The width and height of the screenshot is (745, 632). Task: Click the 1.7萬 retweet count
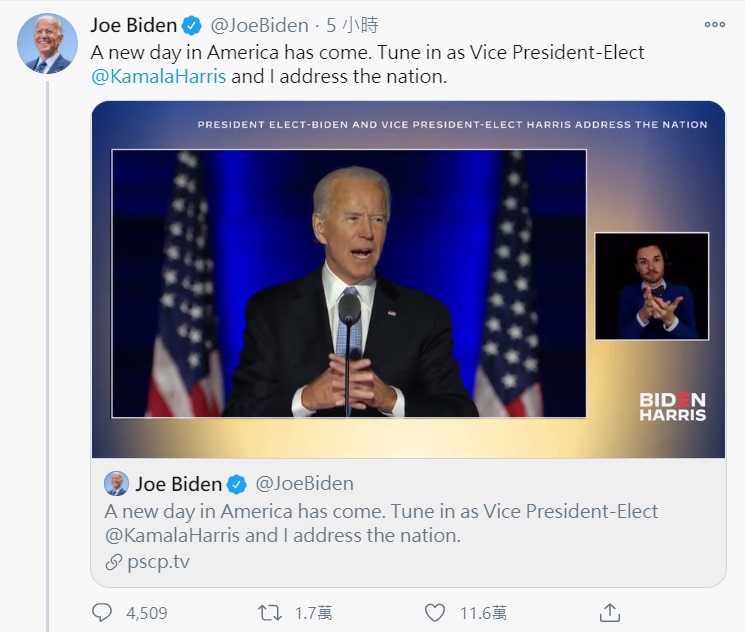click(315, 613)
